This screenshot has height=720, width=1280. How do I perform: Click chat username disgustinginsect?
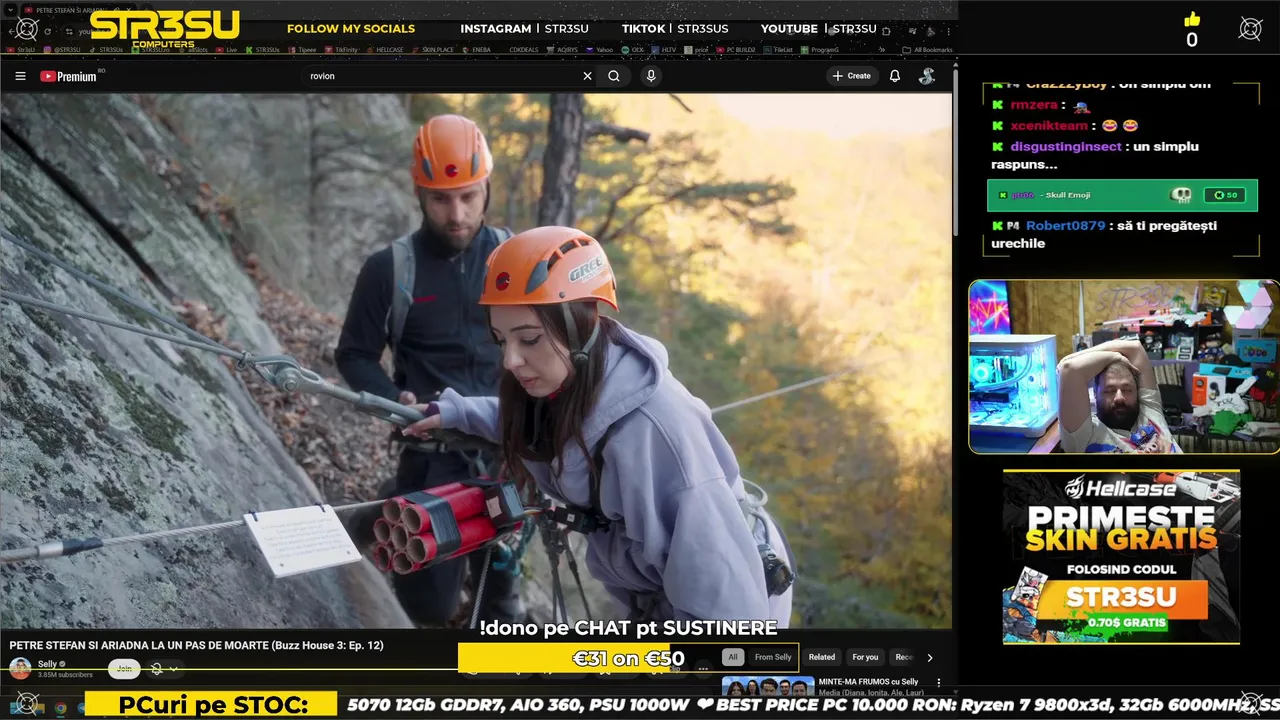(1065, 147)
